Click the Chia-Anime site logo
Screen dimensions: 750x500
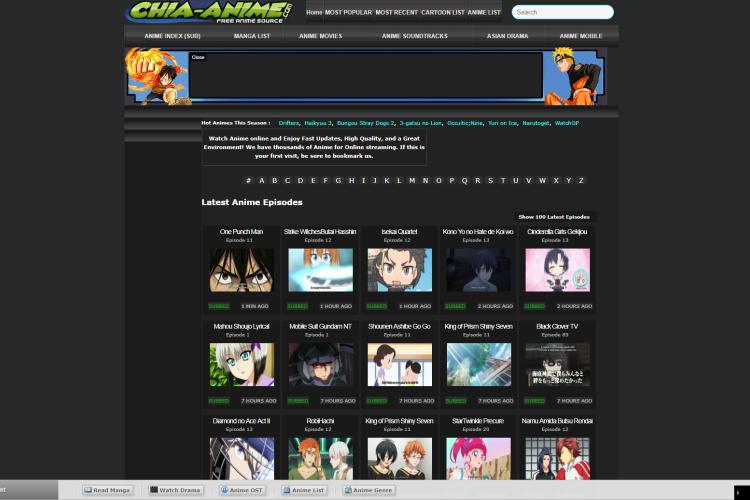[210, 12]
